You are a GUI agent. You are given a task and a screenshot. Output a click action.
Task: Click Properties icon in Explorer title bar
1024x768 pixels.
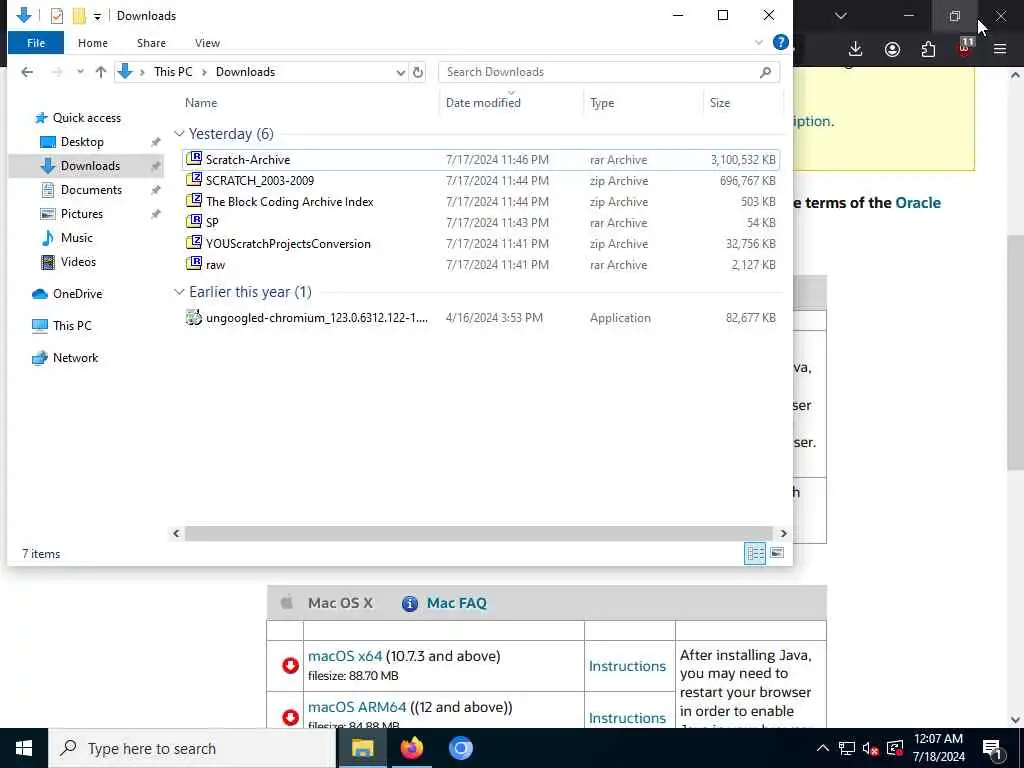[57, 16]
